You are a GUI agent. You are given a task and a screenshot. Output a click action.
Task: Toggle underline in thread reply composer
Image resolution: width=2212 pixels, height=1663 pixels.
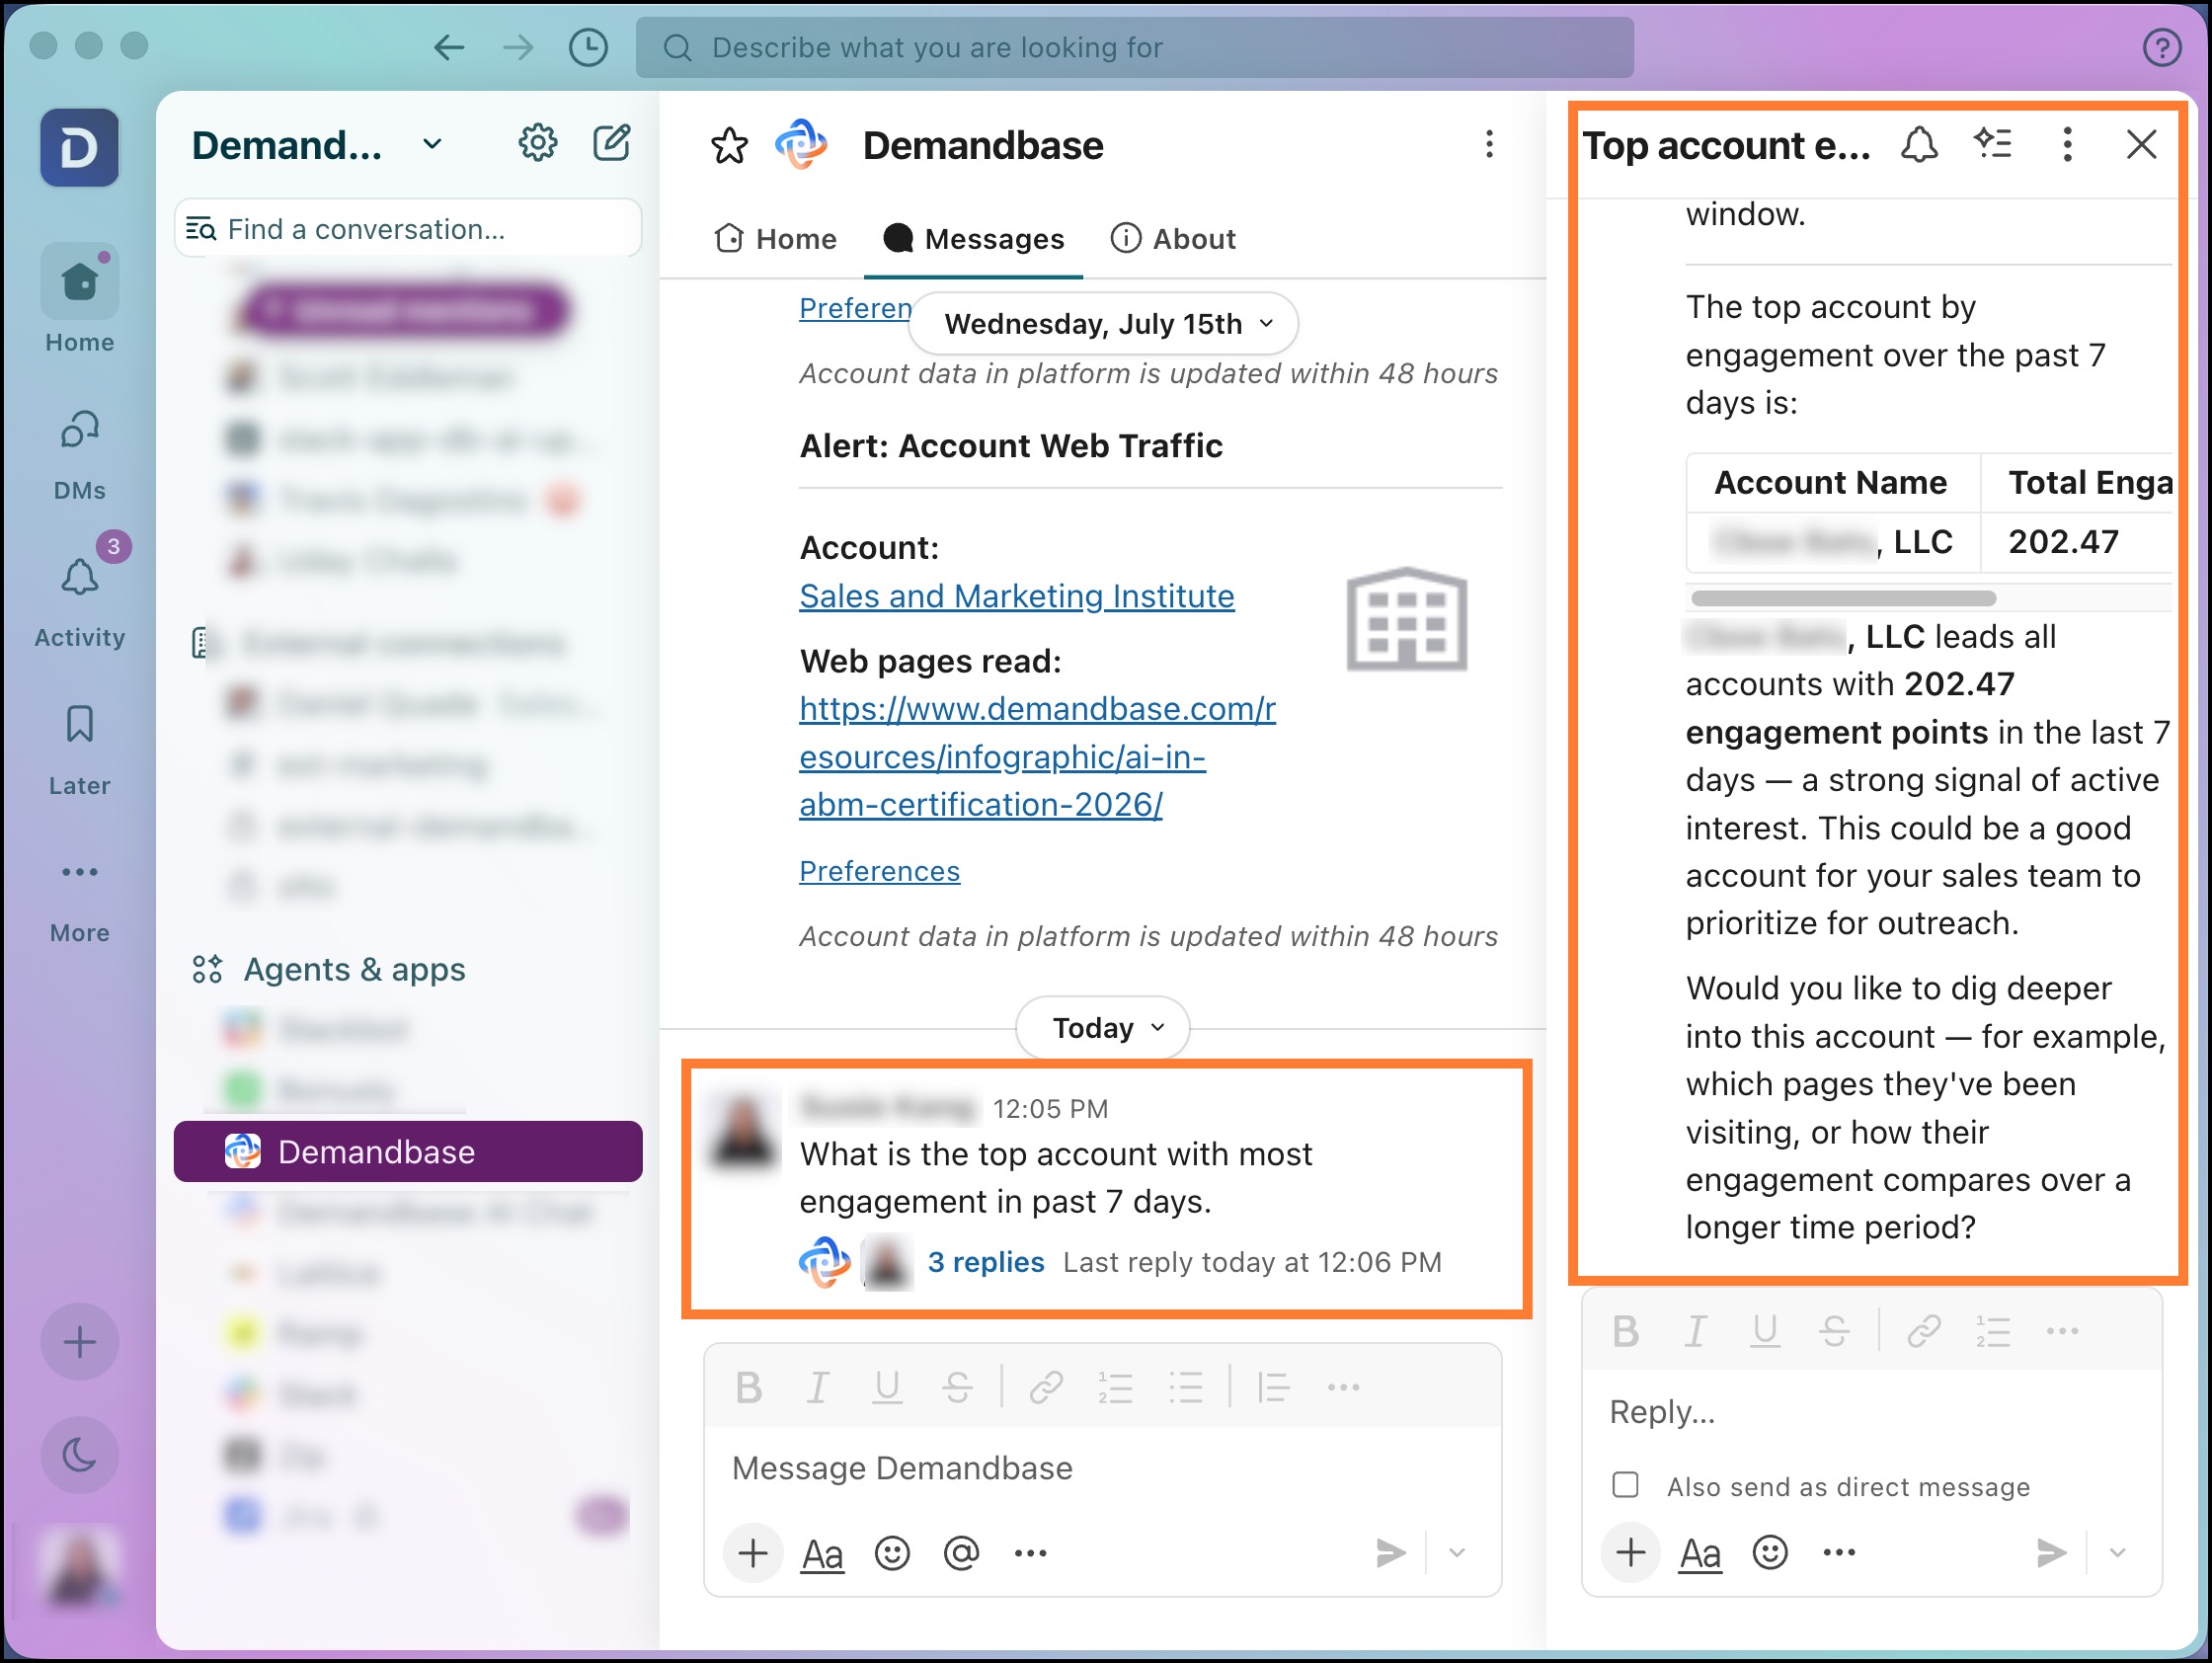click(1765, 1331)
